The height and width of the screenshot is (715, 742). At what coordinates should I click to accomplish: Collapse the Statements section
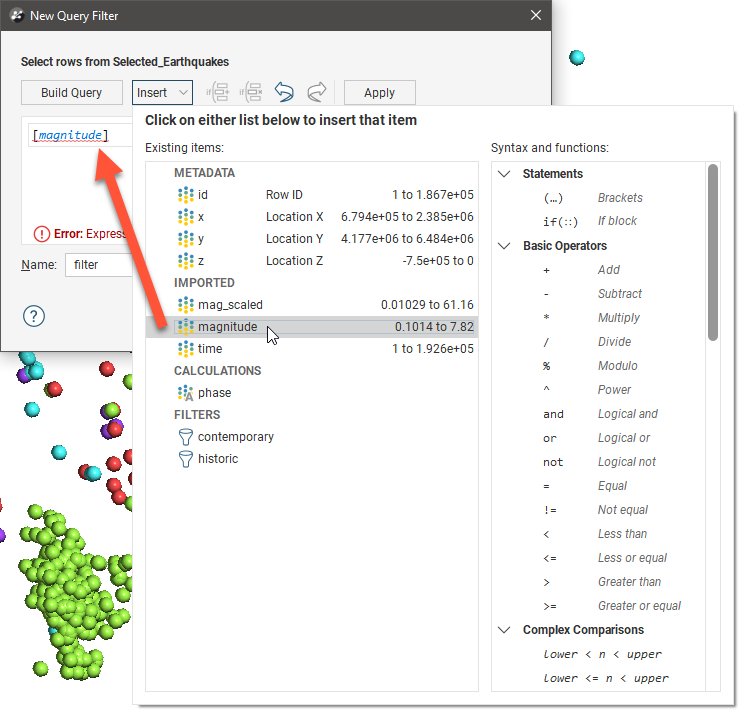pyautogui.click(x=504, y=174)
